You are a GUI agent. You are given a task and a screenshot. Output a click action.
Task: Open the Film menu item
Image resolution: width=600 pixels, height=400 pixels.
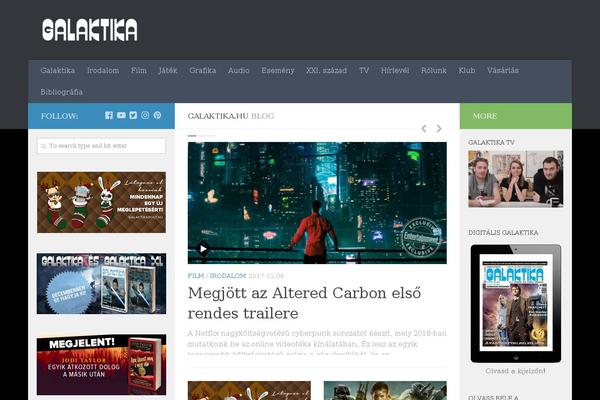click(139, 70)
